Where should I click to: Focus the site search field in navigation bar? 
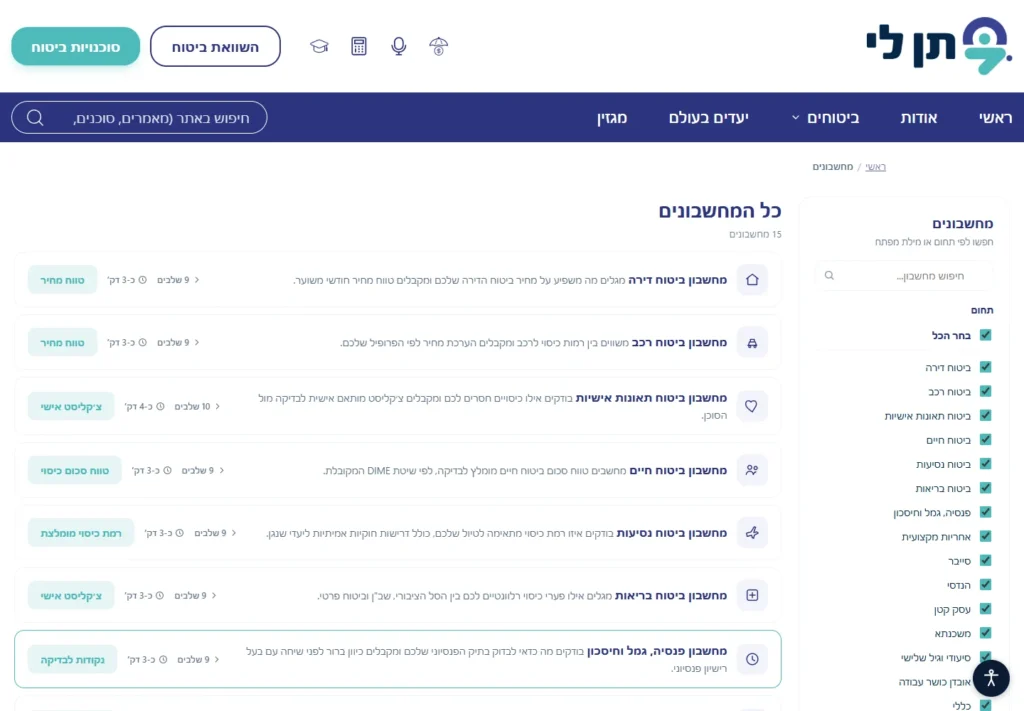[x=139, y=118]
